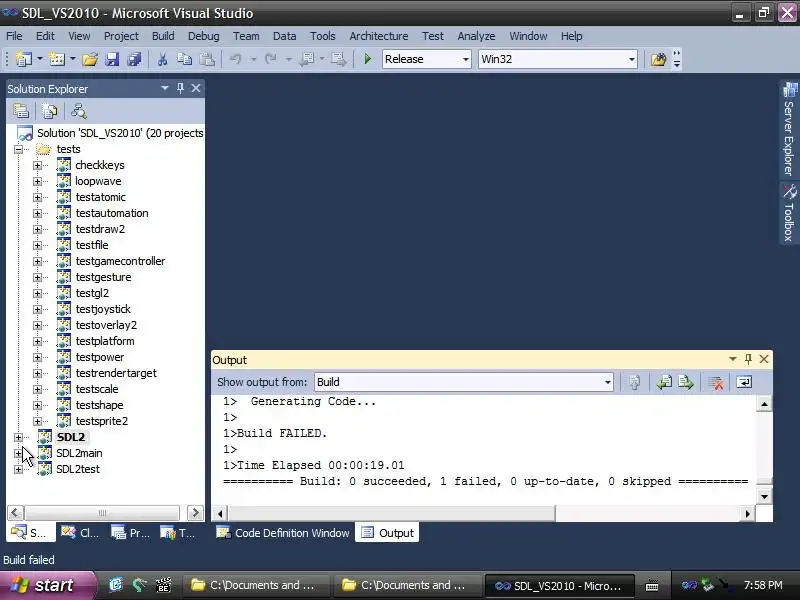The height and width of the screenshot is (600, 800).
Task: Switch to Class View bottom tab
Action: [x=80, y=533]
